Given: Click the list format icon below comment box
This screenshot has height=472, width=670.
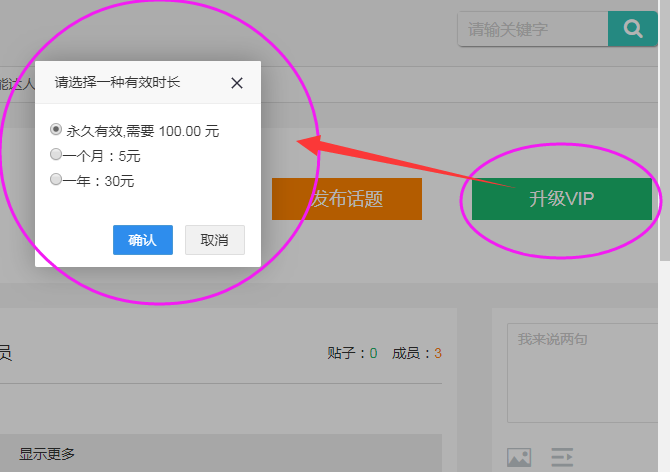Looking at the screenshot, I should tap(562, 457).
